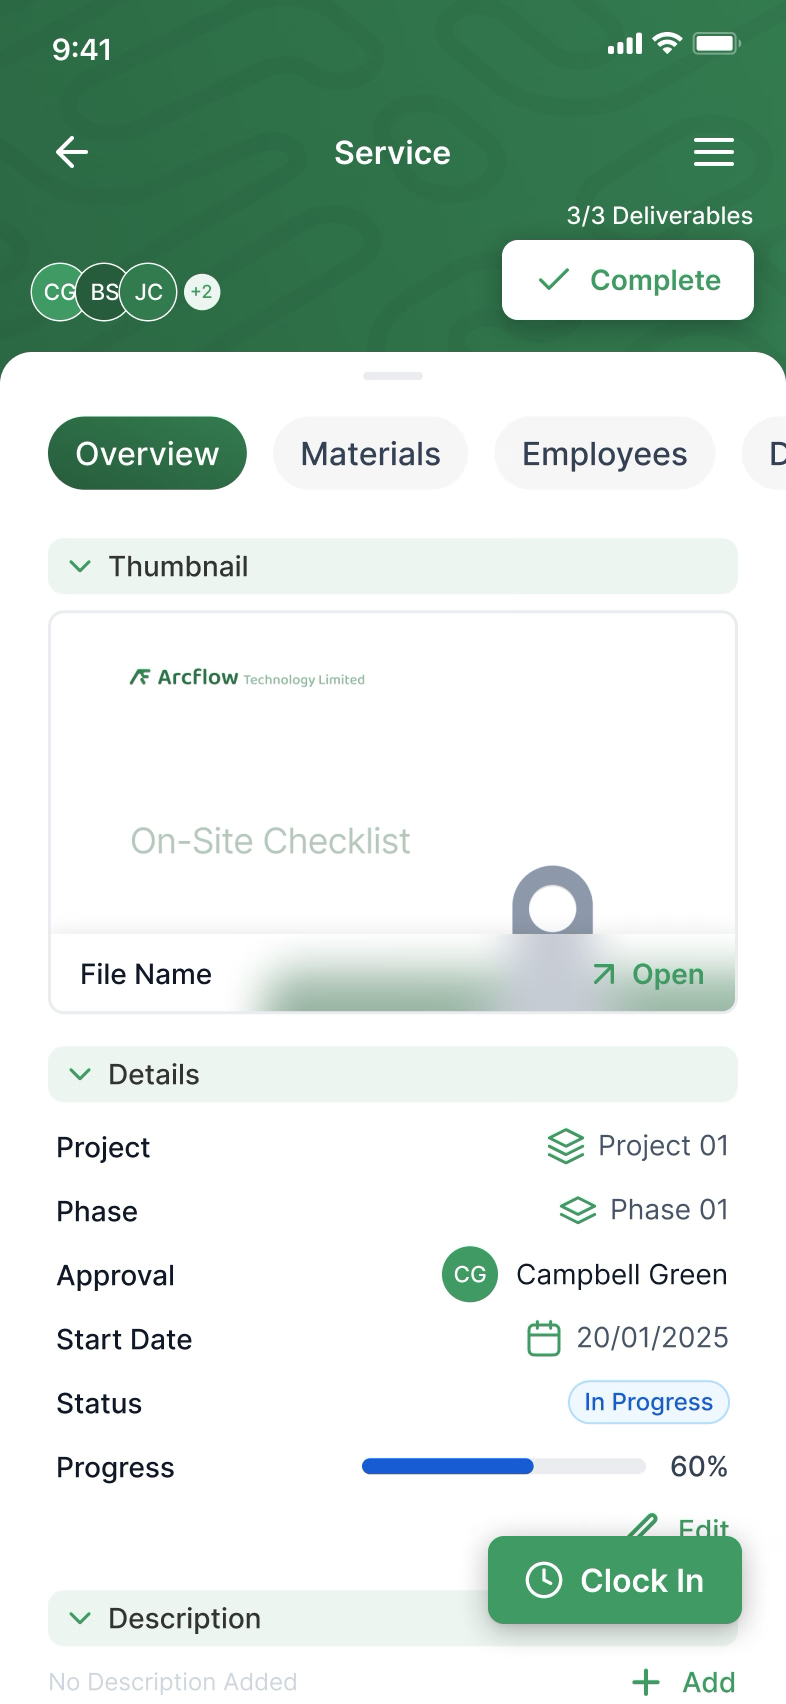This screenshot has width=786, height=1704.
Task: Switch to the Materials tab
Action: tap(371, 453)
